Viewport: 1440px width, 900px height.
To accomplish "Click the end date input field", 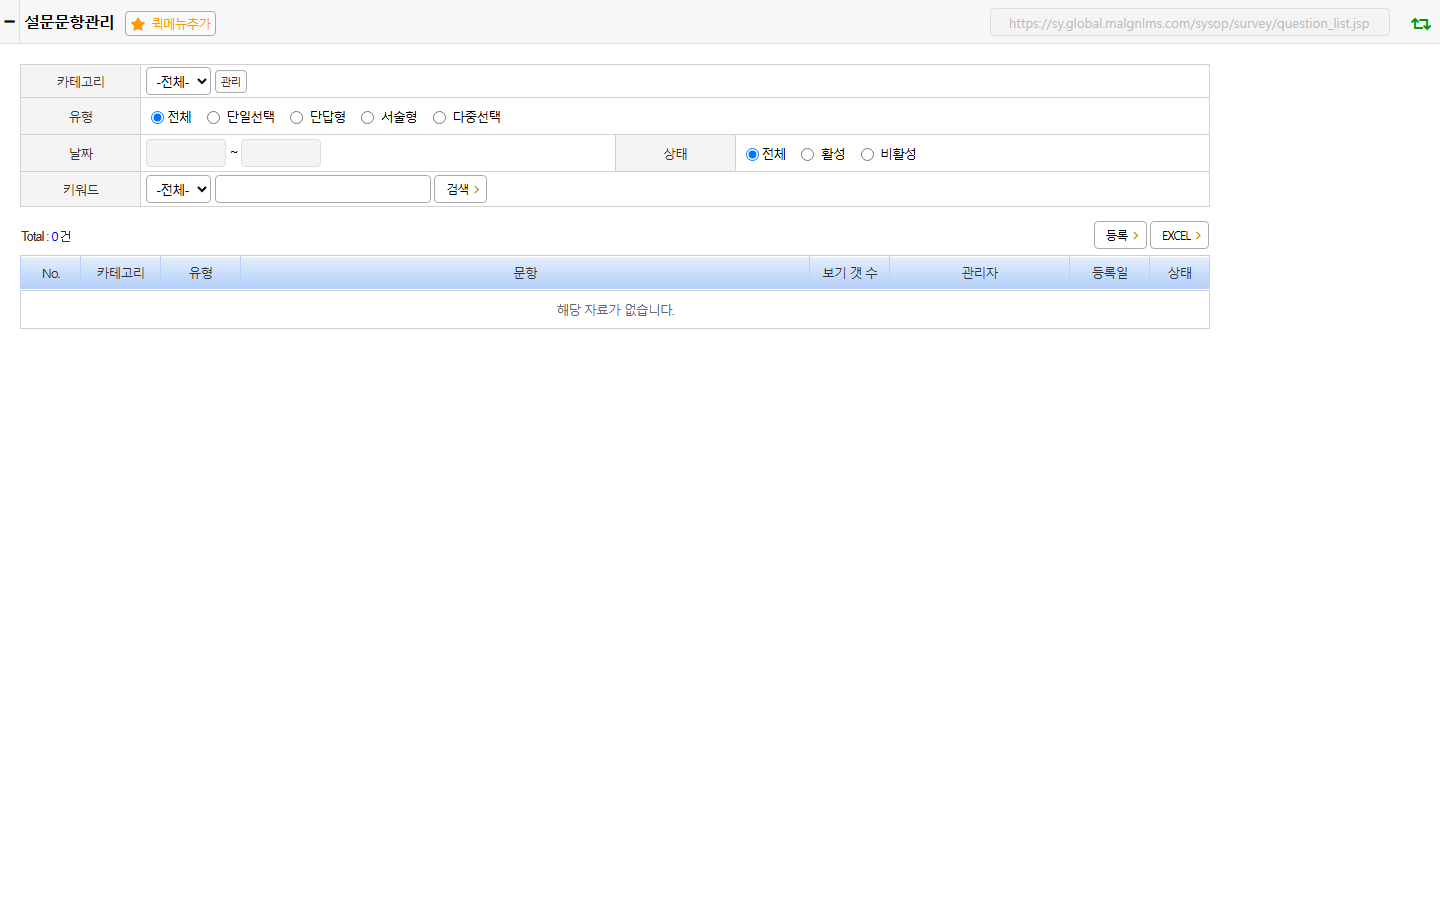I will click(x=281, y=153).
